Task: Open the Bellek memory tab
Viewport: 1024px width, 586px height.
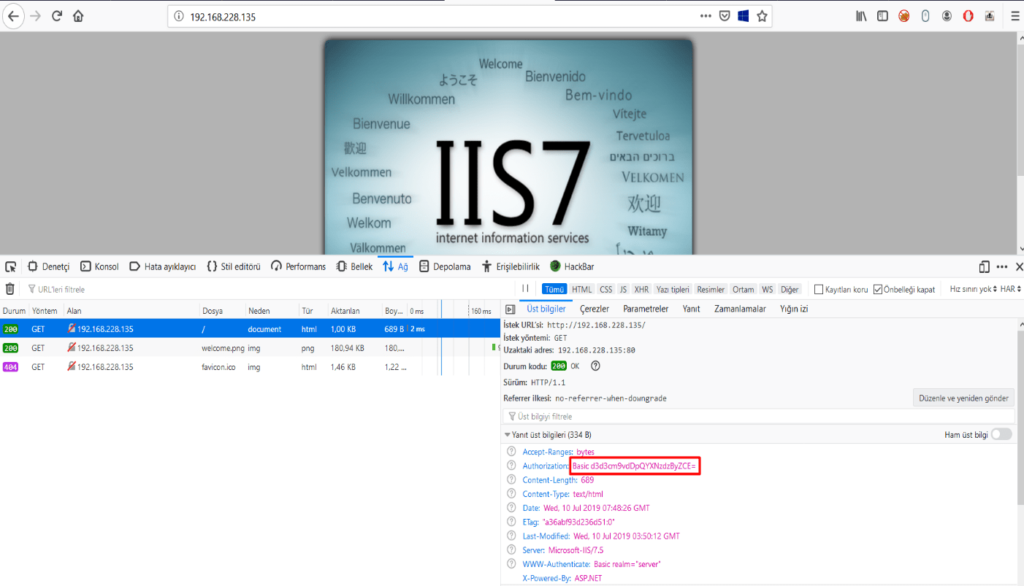Action: pos(355,267)
